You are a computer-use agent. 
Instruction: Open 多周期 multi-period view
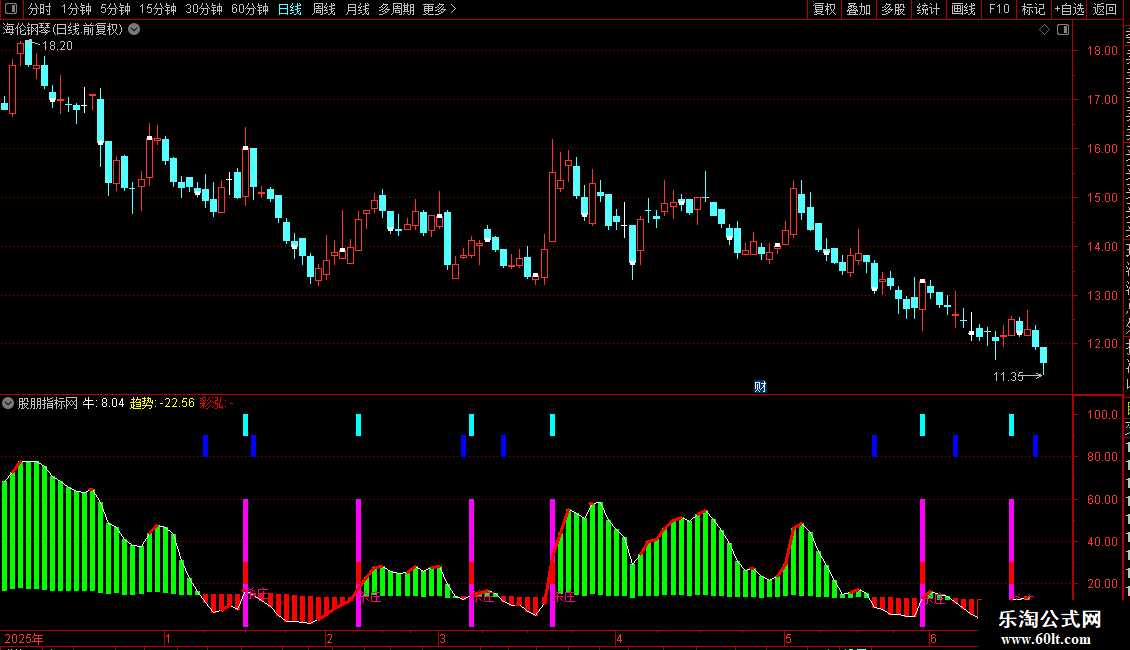tap(396, 9)
